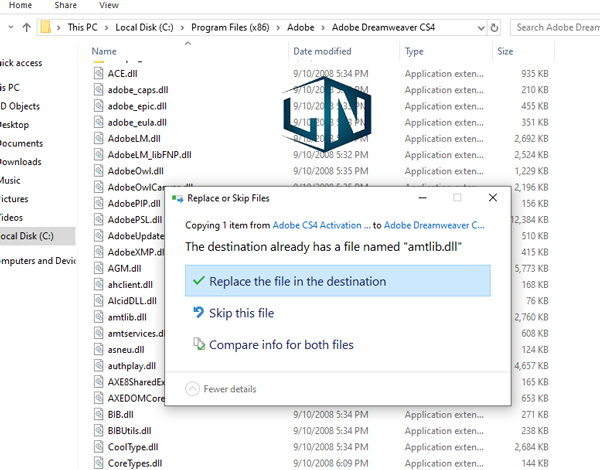Click the asneu.dll file icon
The height and width of the screenshot is (470, 600).
98,349
